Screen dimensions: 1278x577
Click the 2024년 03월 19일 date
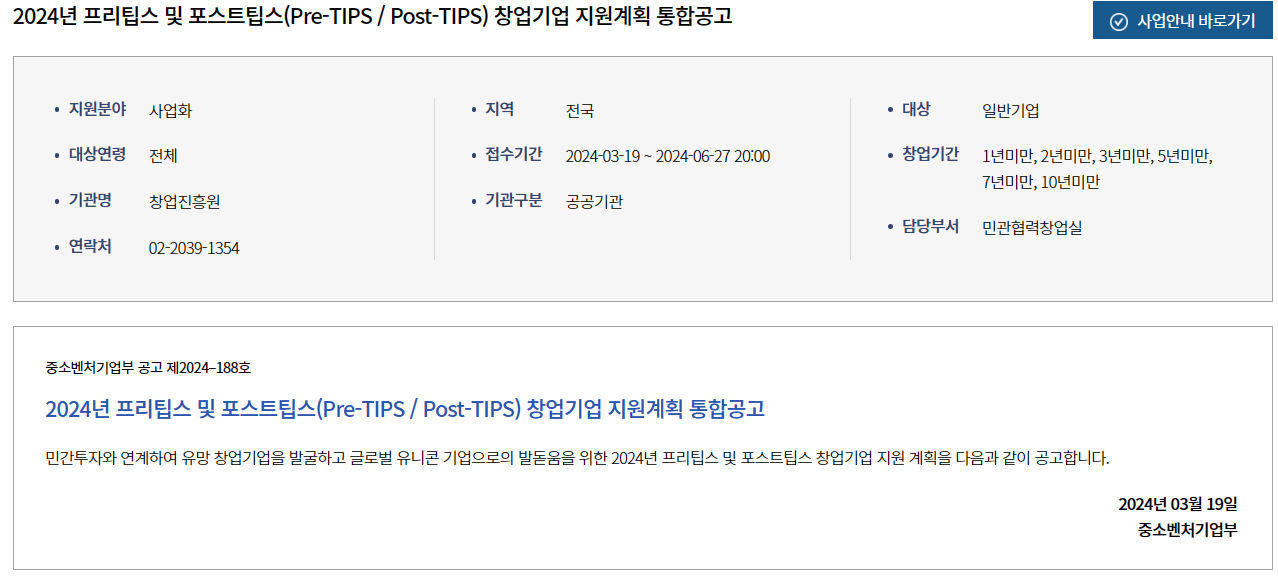(x=1178, y=504)
